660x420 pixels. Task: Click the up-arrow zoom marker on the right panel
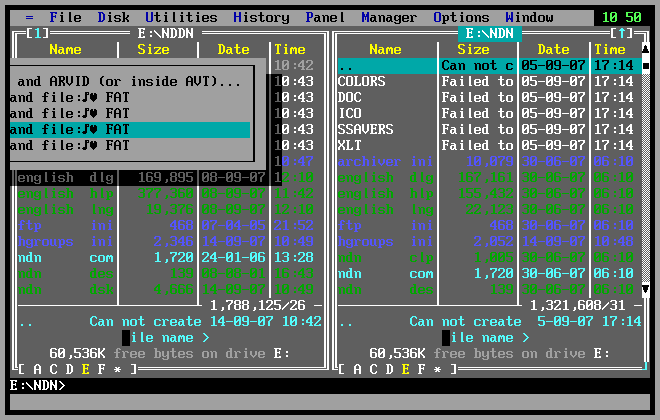point(622,33)
